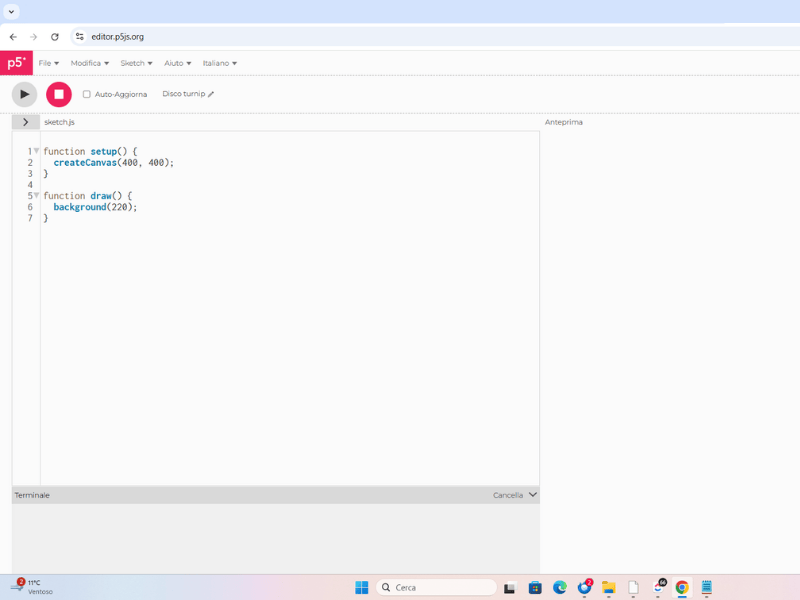The width and height of the screenshot is (800, 600).
Task: Enable the Auto-Aggiorna checkbox
Action: [x=86, y=94]
